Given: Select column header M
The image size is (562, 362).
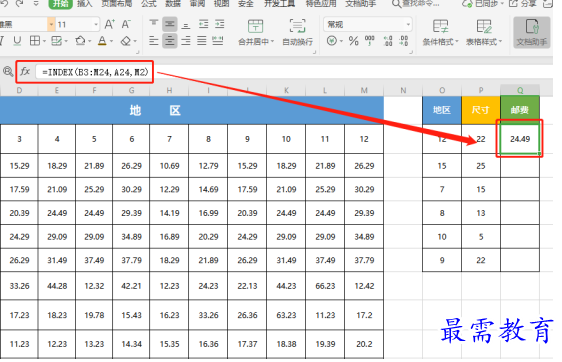Looking at the screenshot, I should (x=364, y=90).
